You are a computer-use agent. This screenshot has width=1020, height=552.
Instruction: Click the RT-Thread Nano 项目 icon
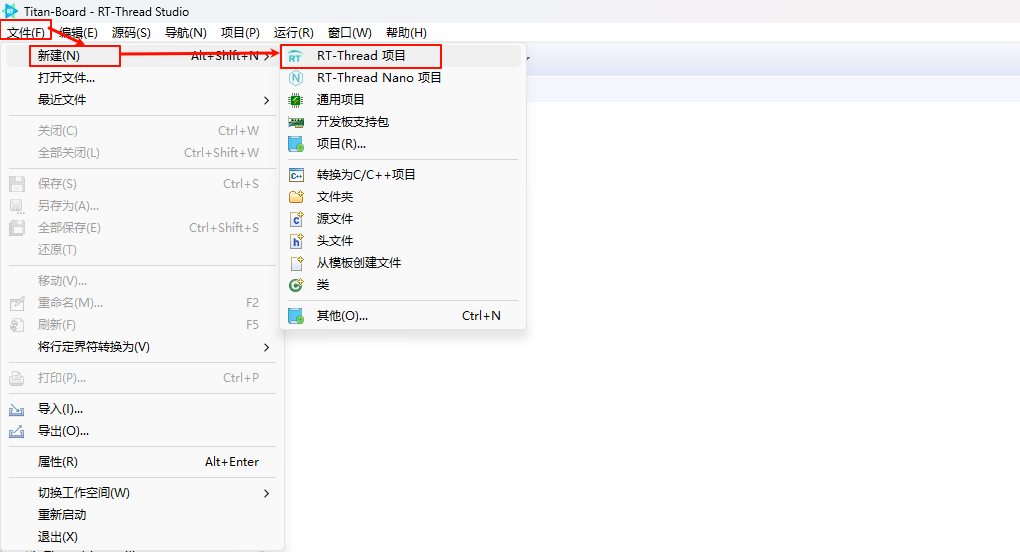click(295, 78)
